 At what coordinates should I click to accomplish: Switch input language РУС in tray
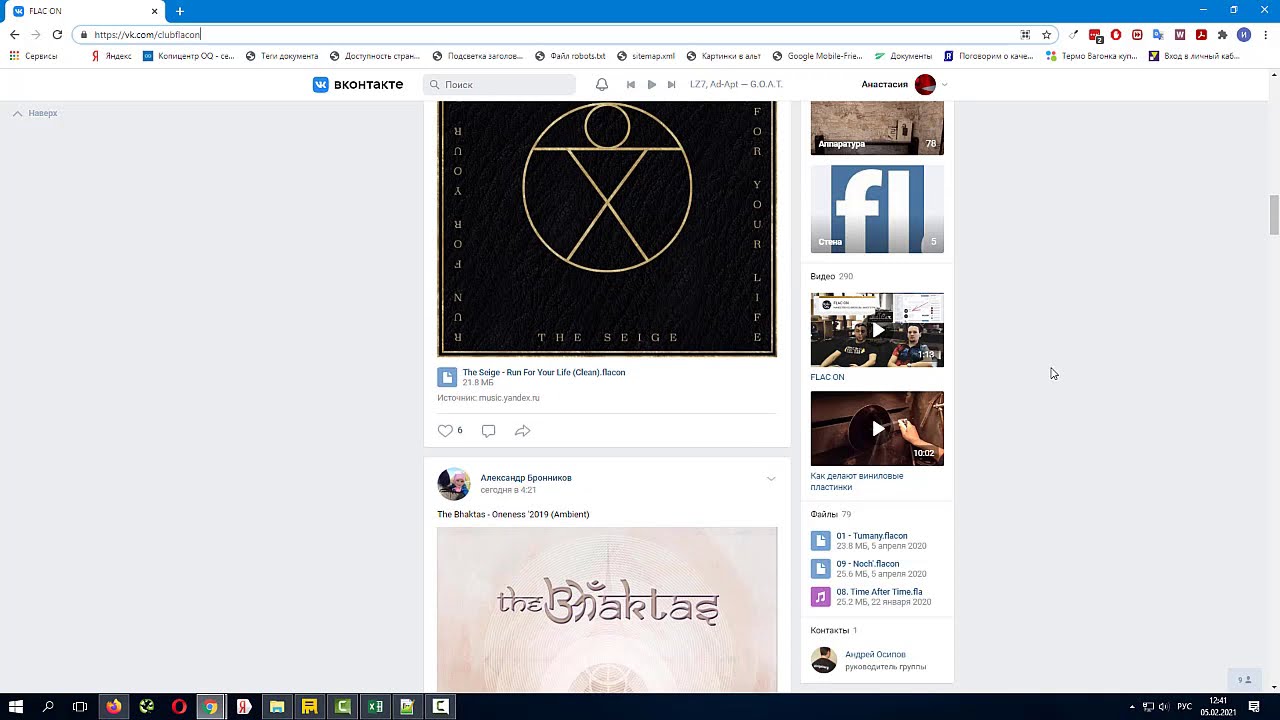coord(1184,707)
